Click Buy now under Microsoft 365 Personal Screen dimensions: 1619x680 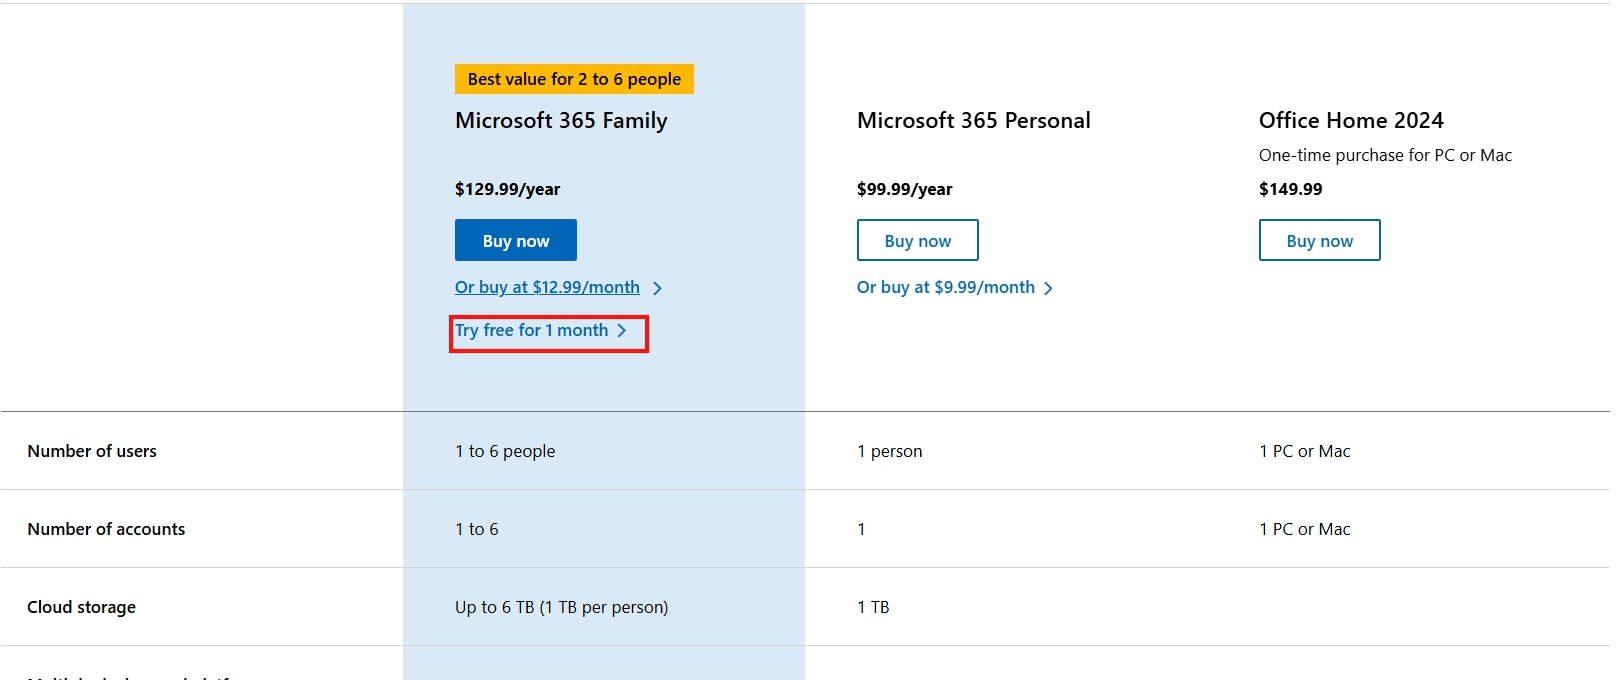point(917,240)
